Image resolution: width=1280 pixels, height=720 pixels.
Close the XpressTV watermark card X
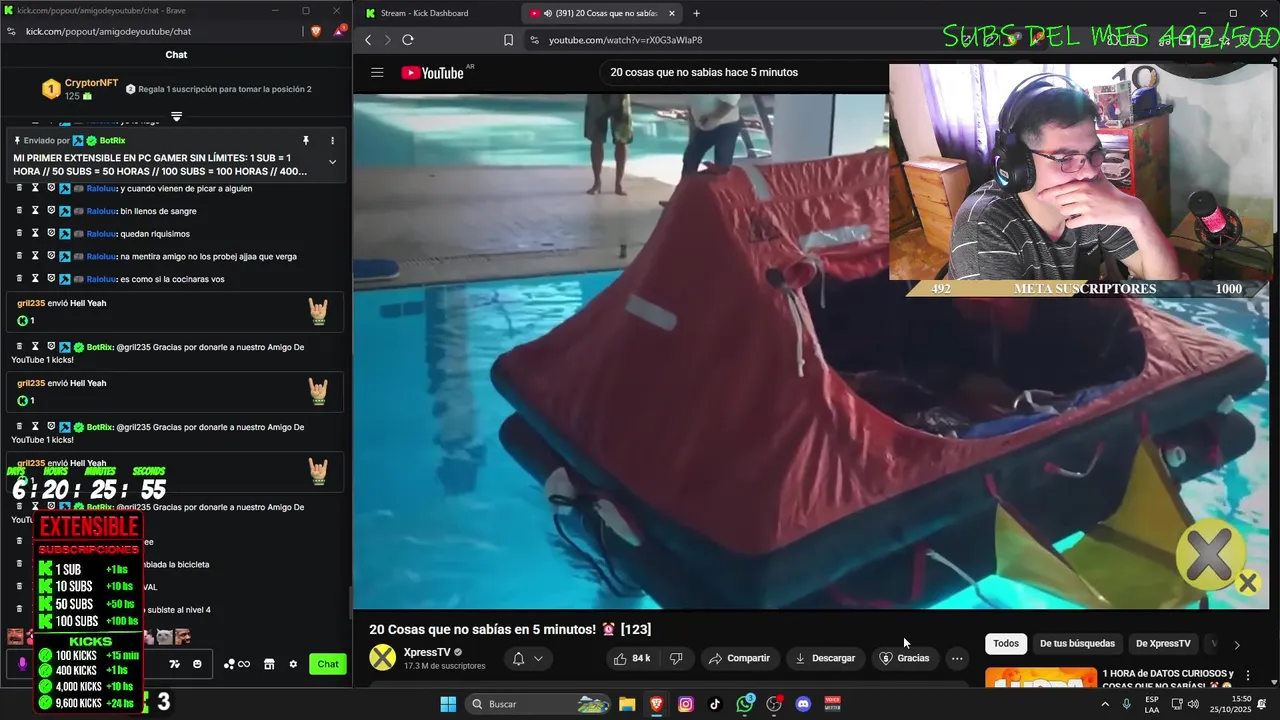pos(1247,582)
